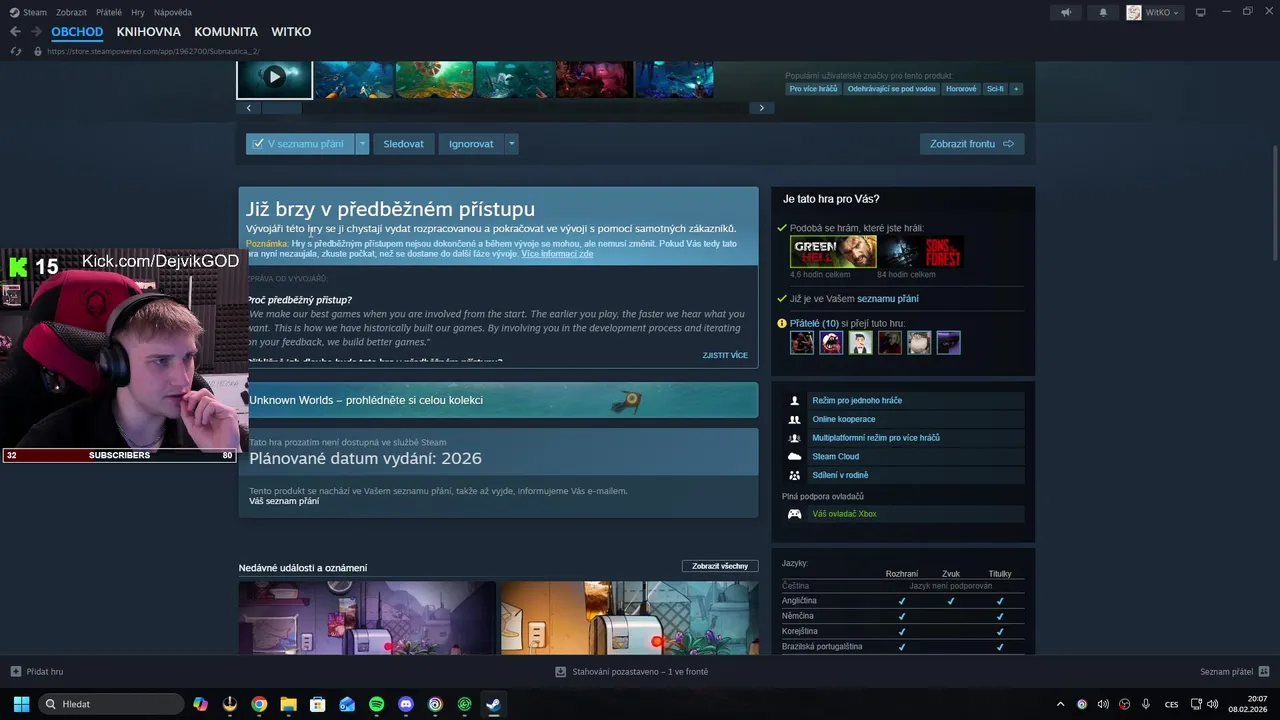Expand tags with plus button
The height and width of the screenshot is (720, 1280).
(x=1016, y=89)
